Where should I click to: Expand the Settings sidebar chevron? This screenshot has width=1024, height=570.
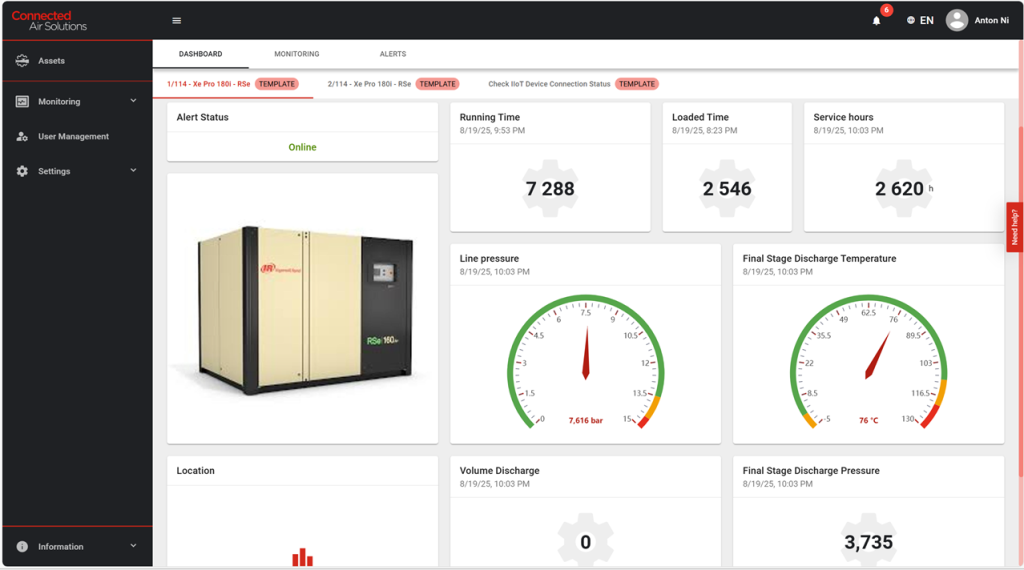(x=133, y=171)
